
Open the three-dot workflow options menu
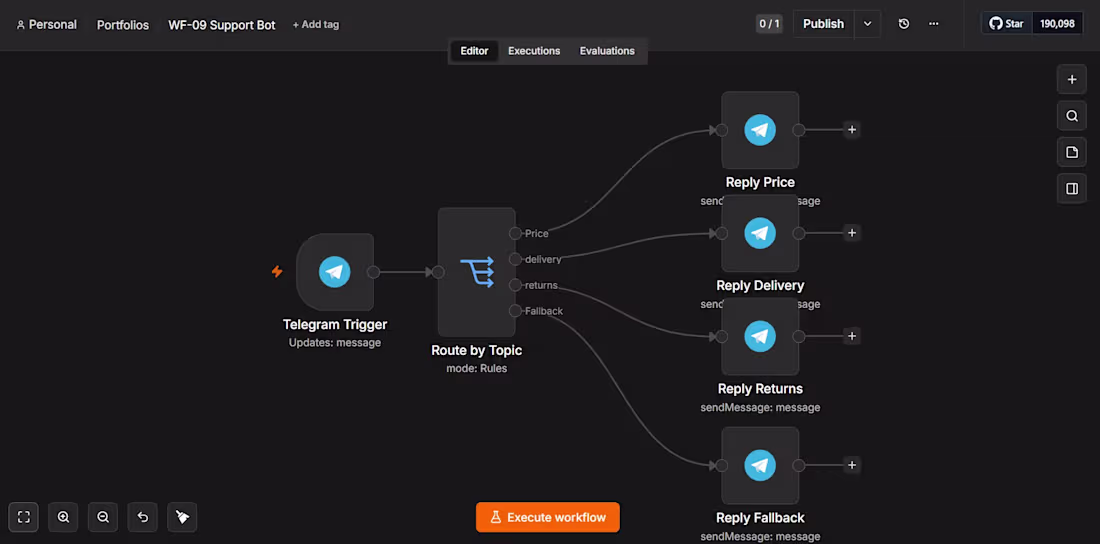click(x=934, y=24)
